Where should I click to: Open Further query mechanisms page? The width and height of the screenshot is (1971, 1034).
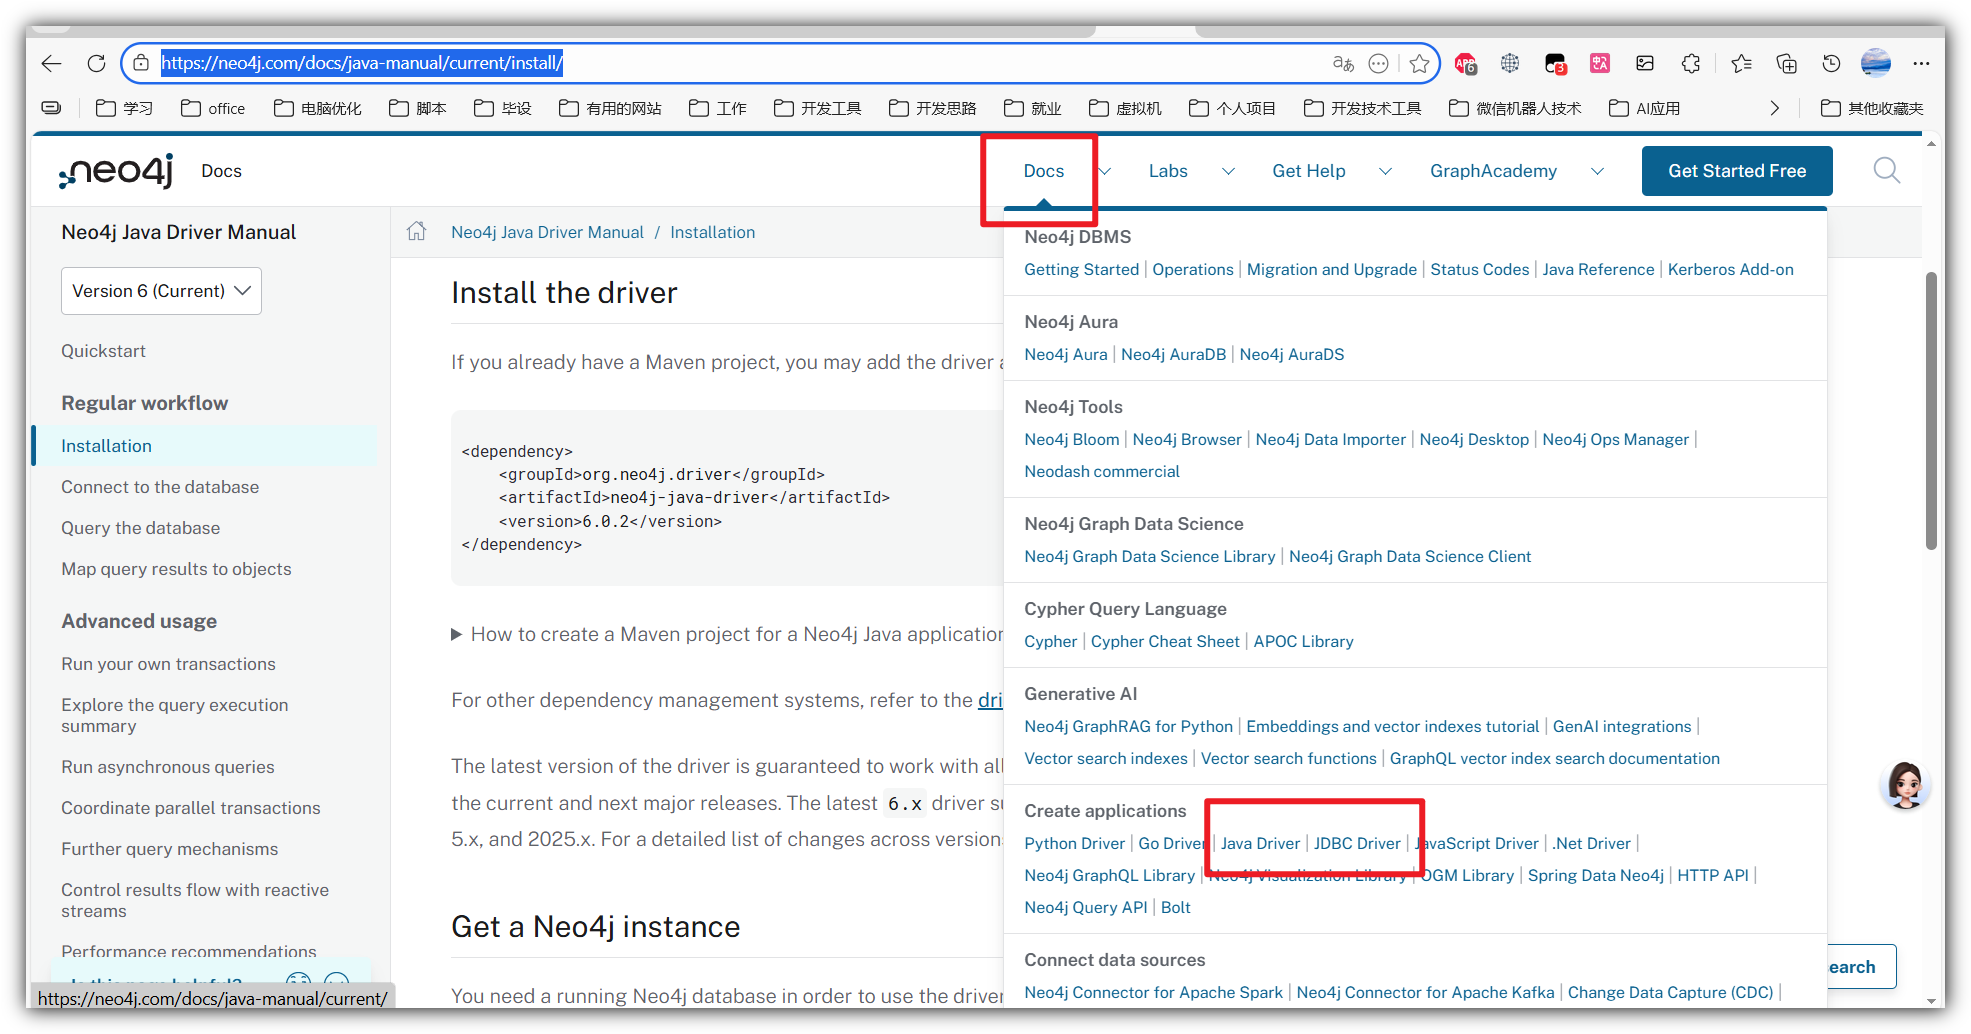[170, 849]
